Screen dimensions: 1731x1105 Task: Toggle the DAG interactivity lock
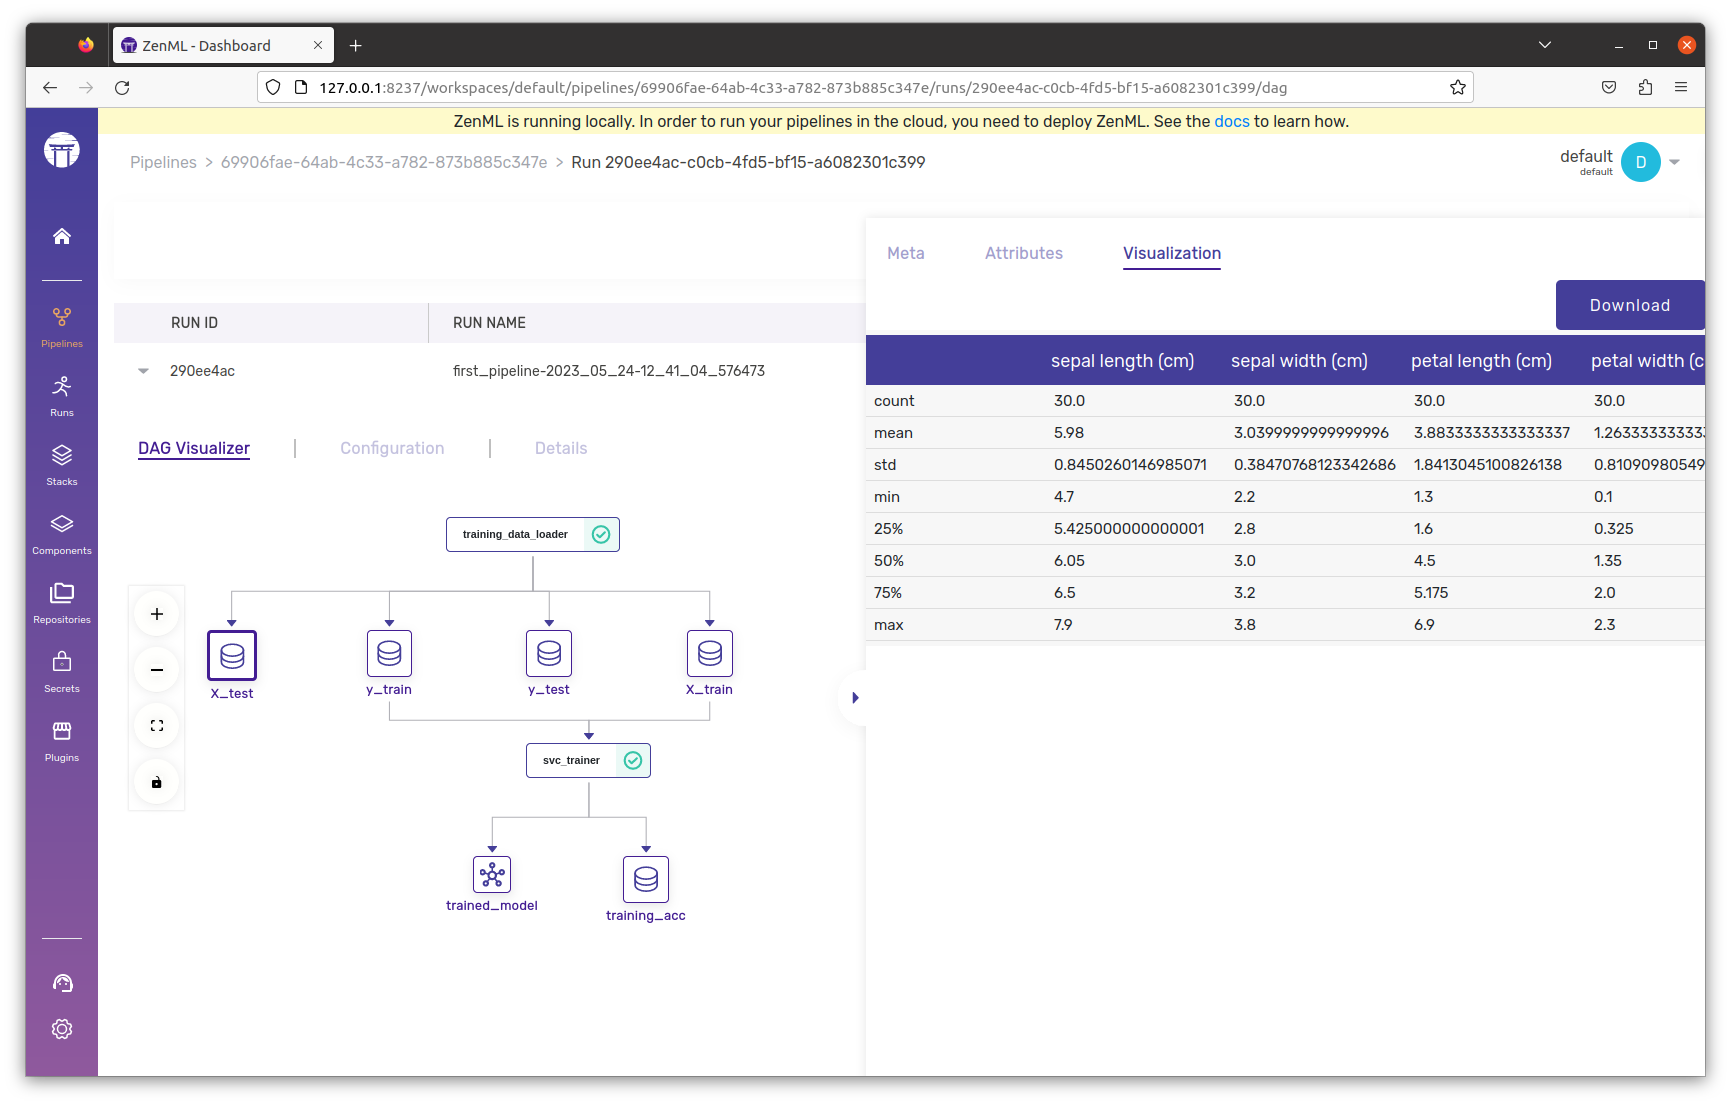click(157, 782)
